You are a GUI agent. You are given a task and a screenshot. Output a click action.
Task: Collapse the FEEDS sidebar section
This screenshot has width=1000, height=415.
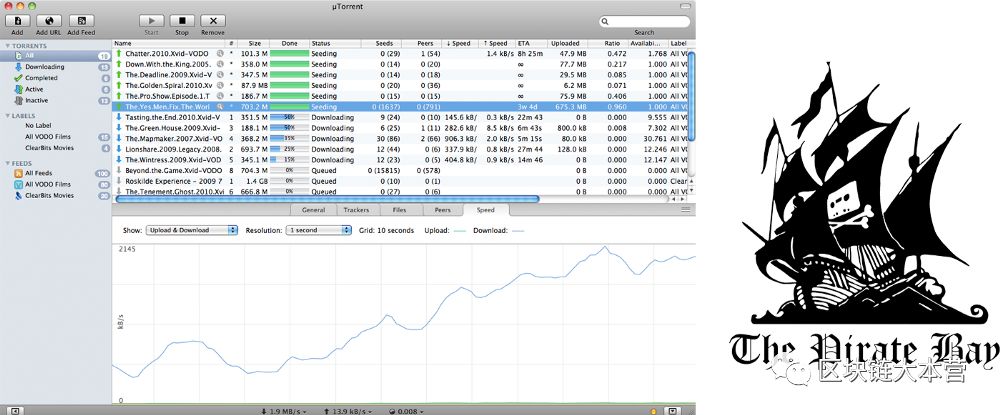(8, 164)
